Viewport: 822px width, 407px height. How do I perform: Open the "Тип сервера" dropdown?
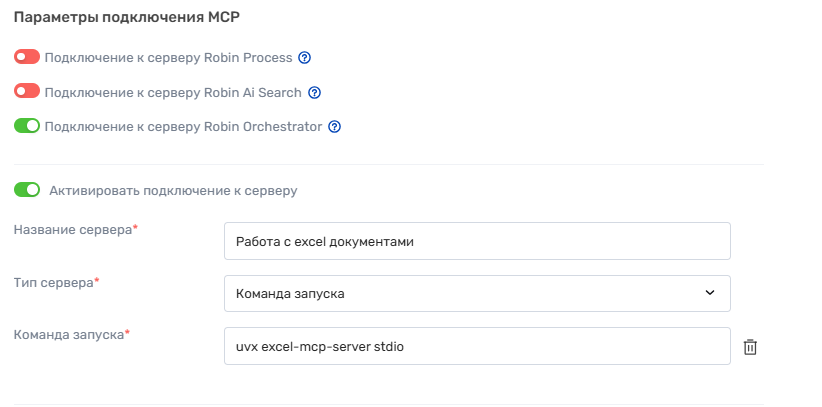pos(477,293)
